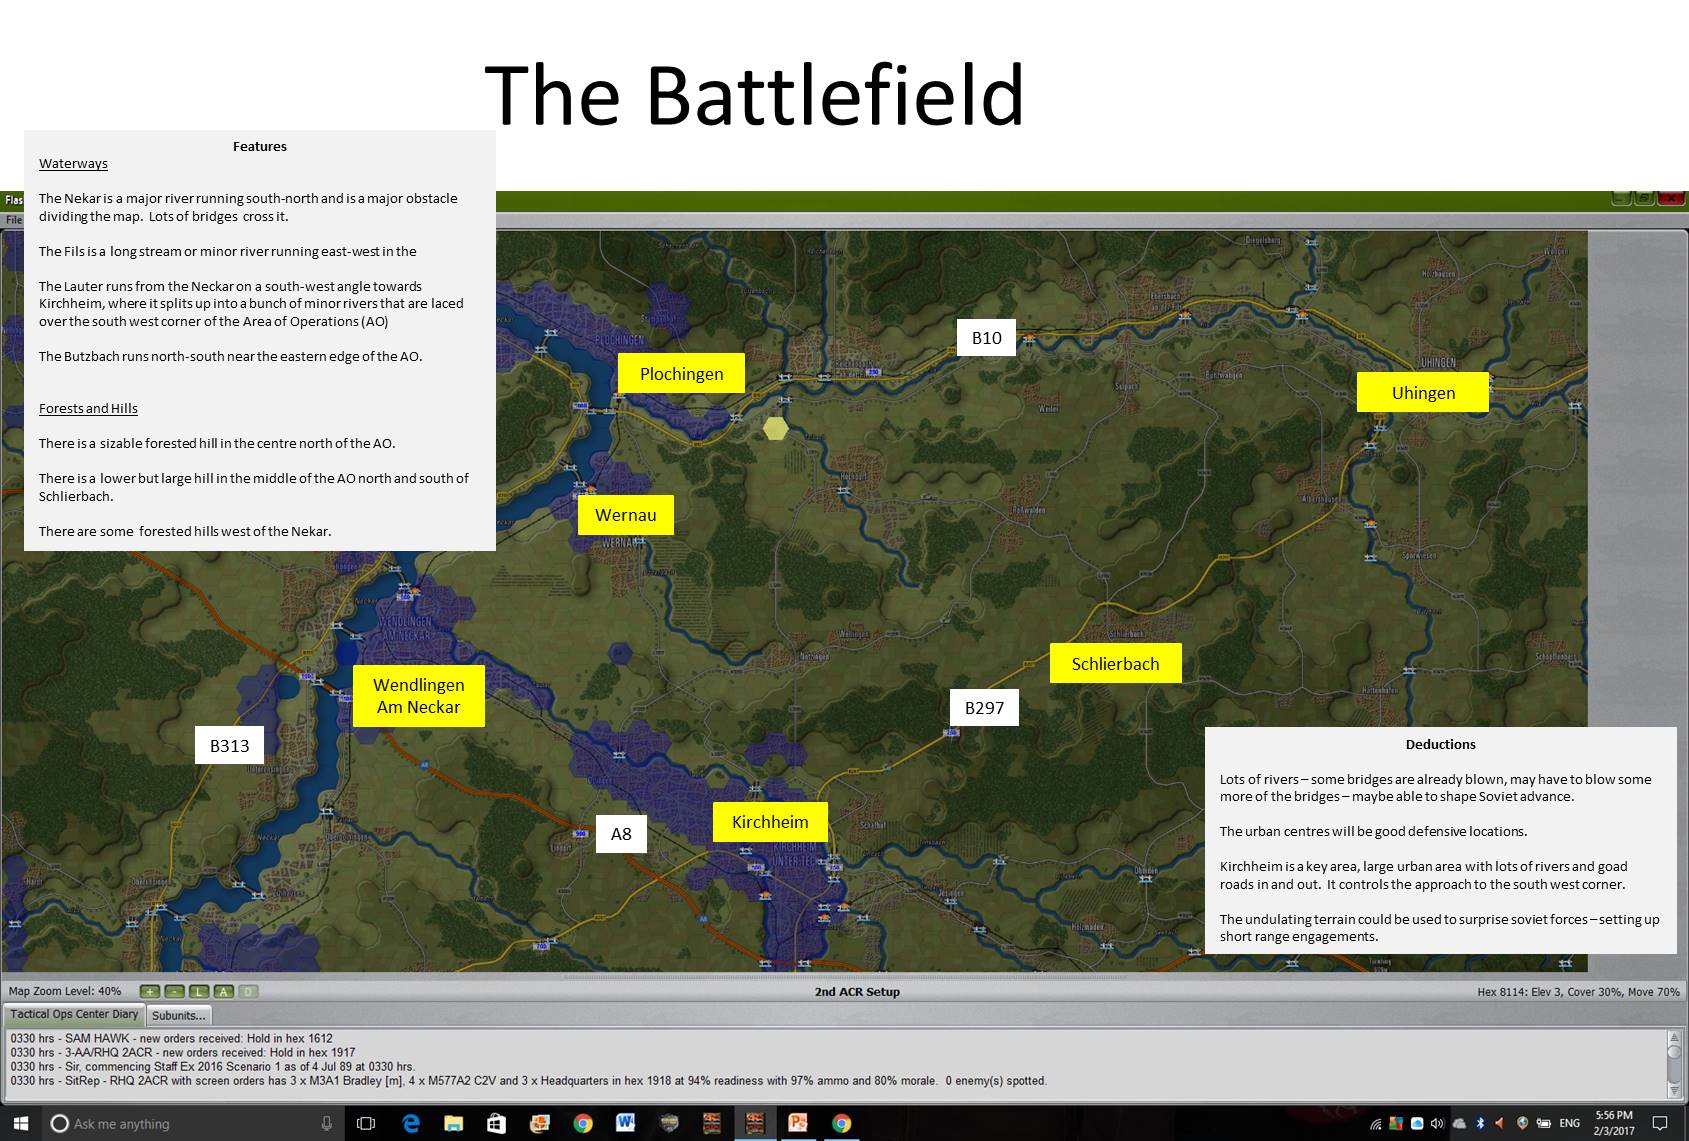Open the File menu of the game window
Image resolution: width=1689 pixels, height=1141 pixels.
13,220
